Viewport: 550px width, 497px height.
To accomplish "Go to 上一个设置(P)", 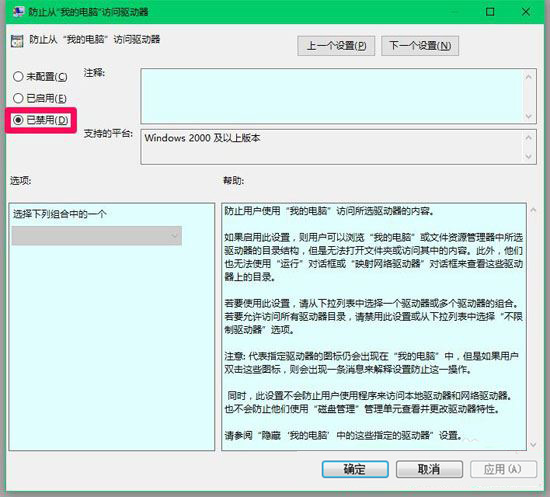I will [336, 46].
